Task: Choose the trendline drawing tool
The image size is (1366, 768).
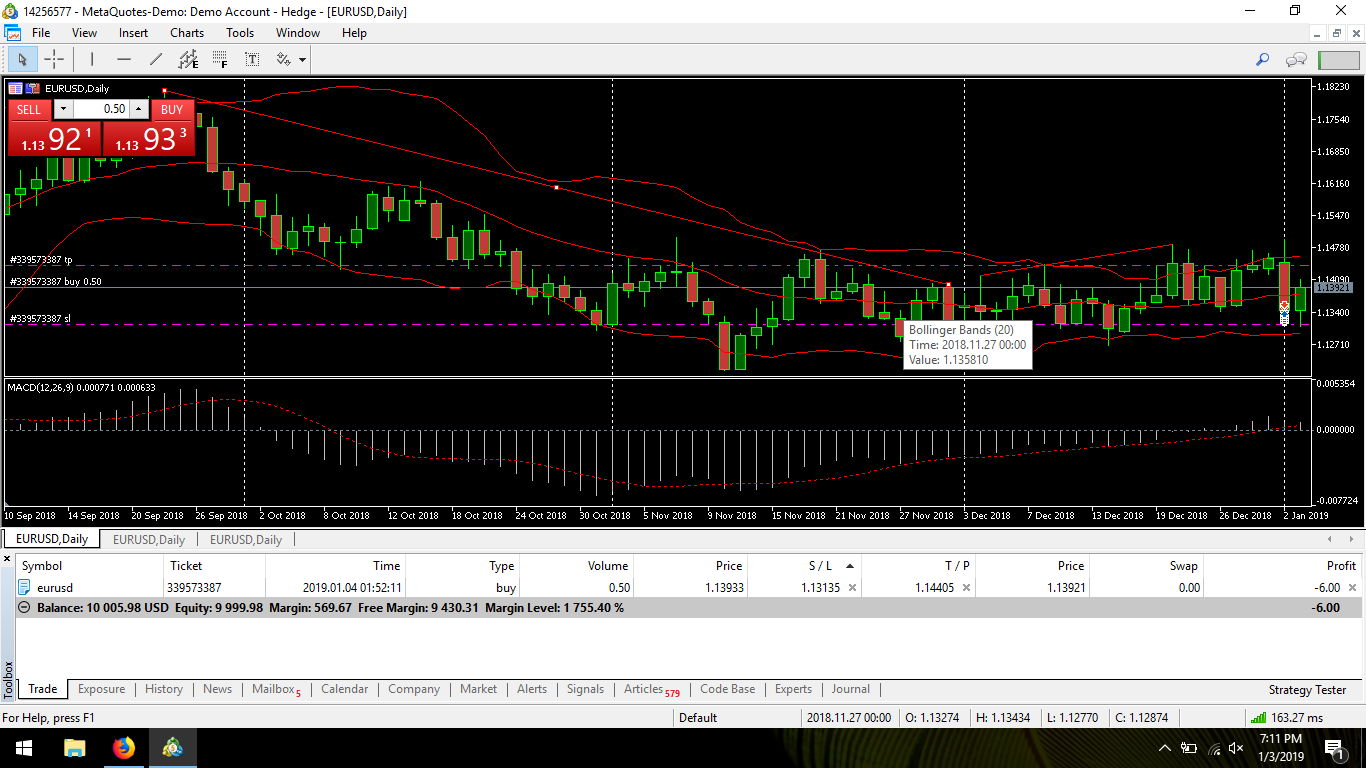Action: pos(156,59)
